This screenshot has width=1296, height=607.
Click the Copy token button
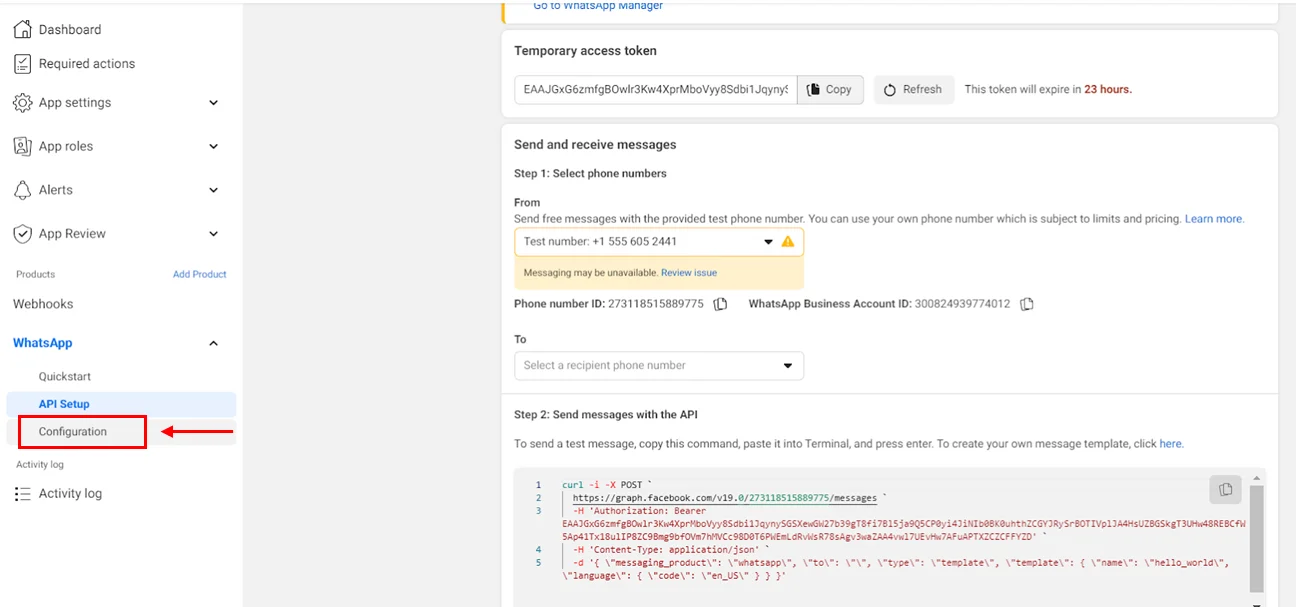[830, 89]
